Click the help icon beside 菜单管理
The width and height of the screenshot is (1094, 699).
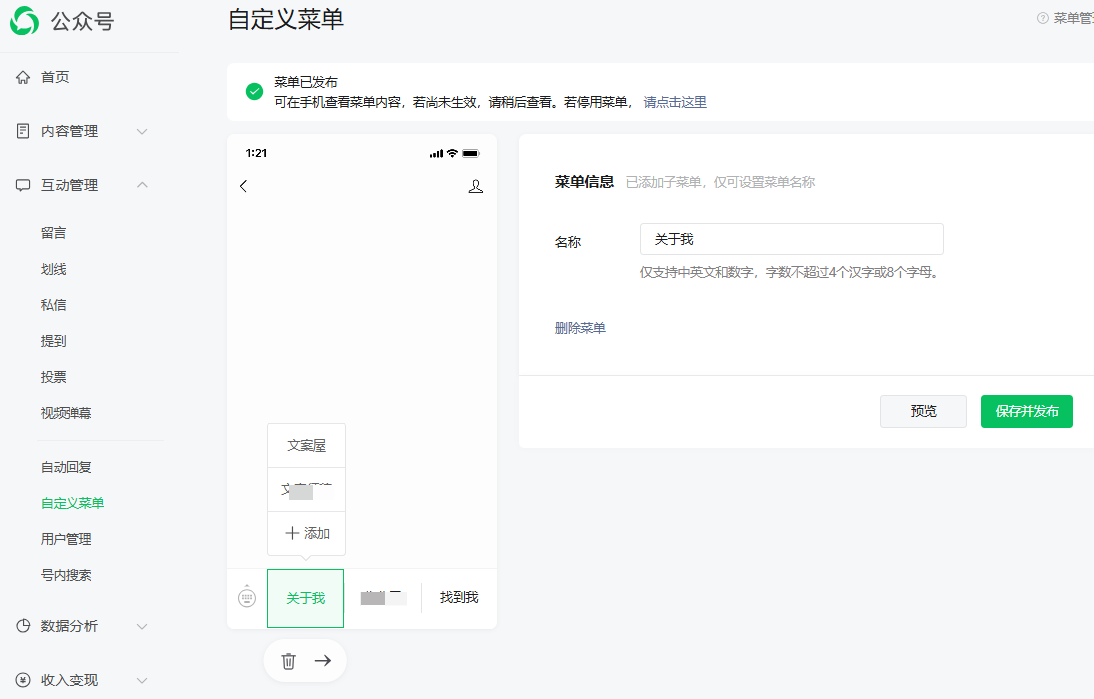1042,18
